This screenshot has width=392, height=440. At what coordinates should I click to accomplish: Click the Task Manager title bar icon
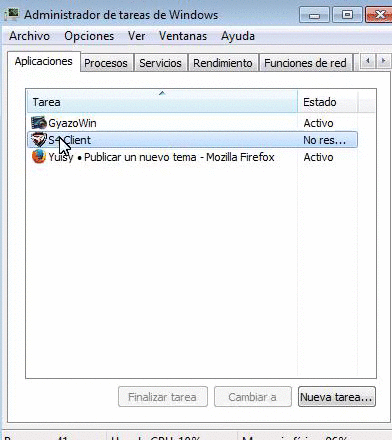11,15
